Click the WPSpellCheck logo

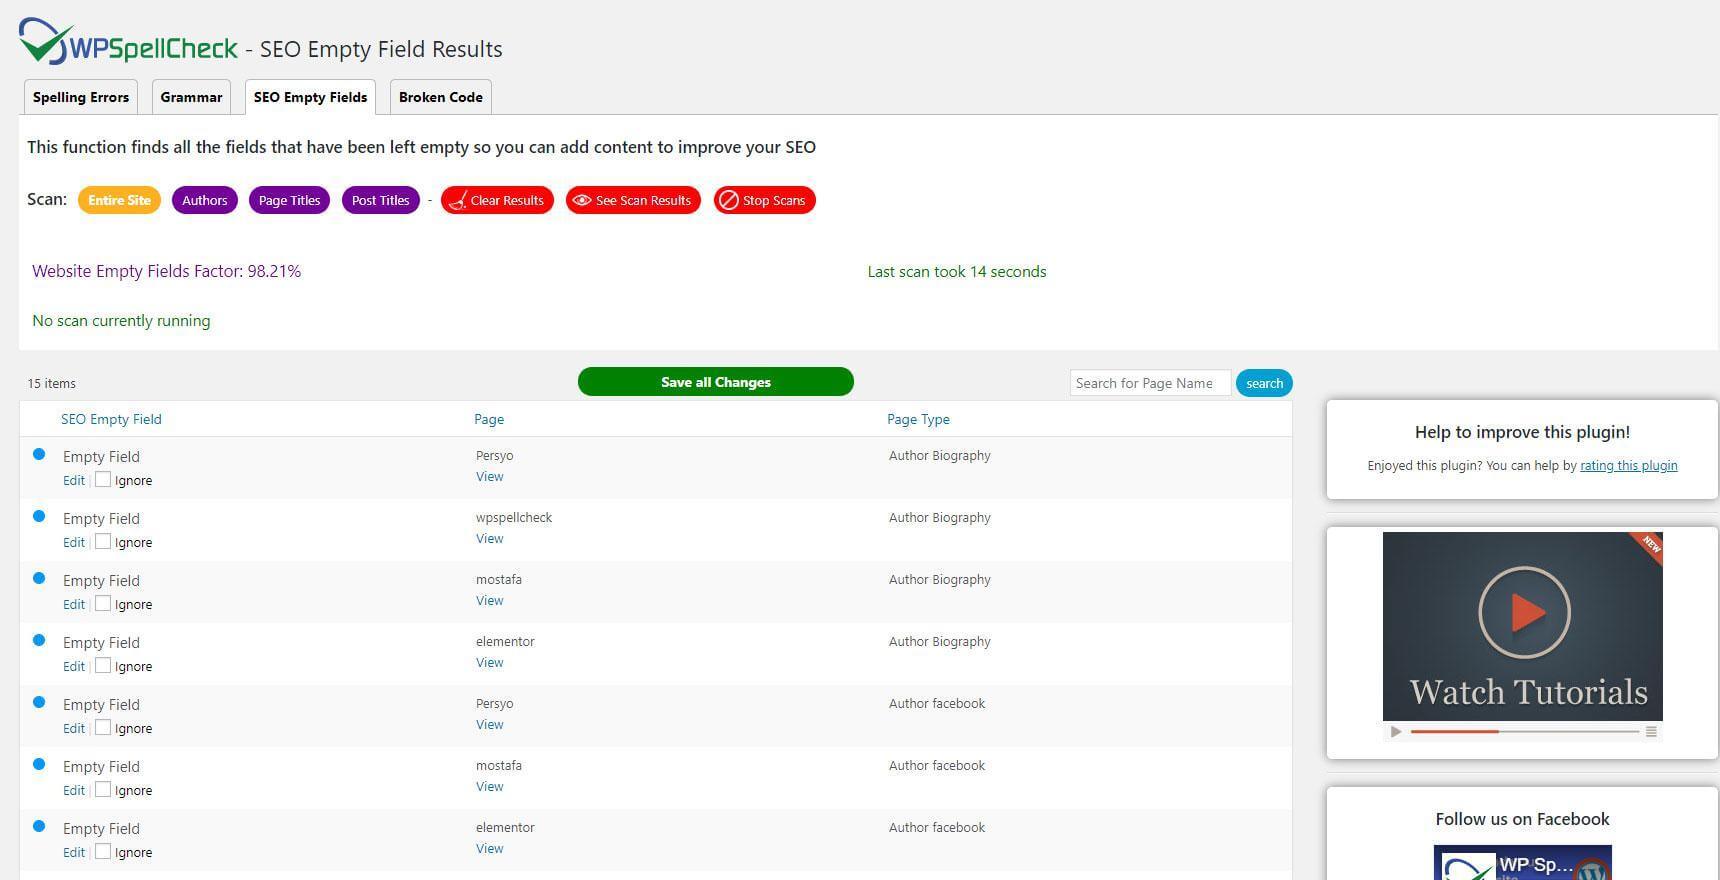[x=128, y=43]
